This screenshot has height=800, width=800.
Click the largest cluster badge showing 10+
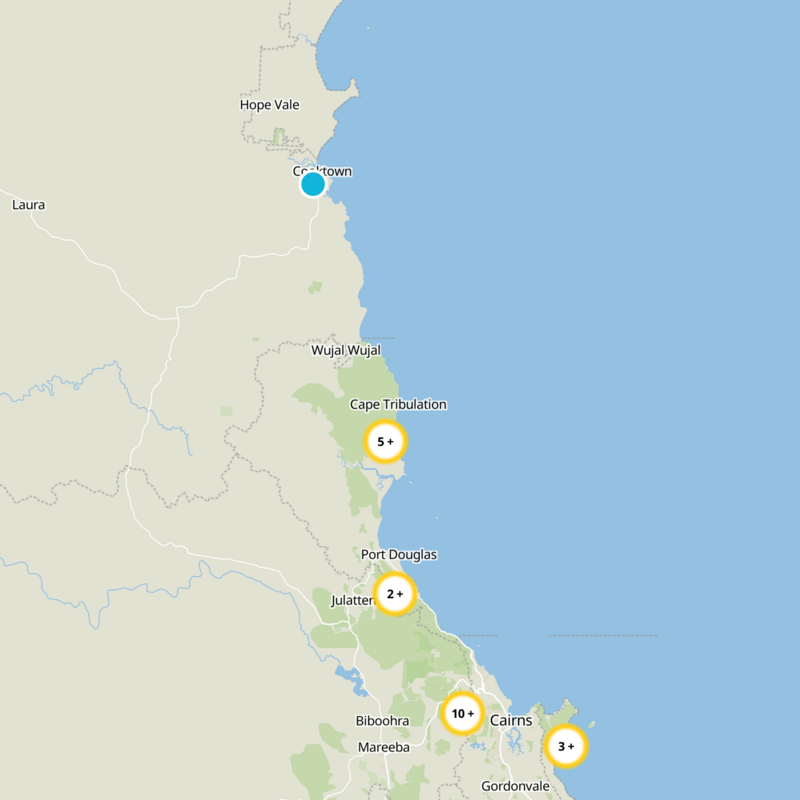pyautogui.click(x=462, y=713)
